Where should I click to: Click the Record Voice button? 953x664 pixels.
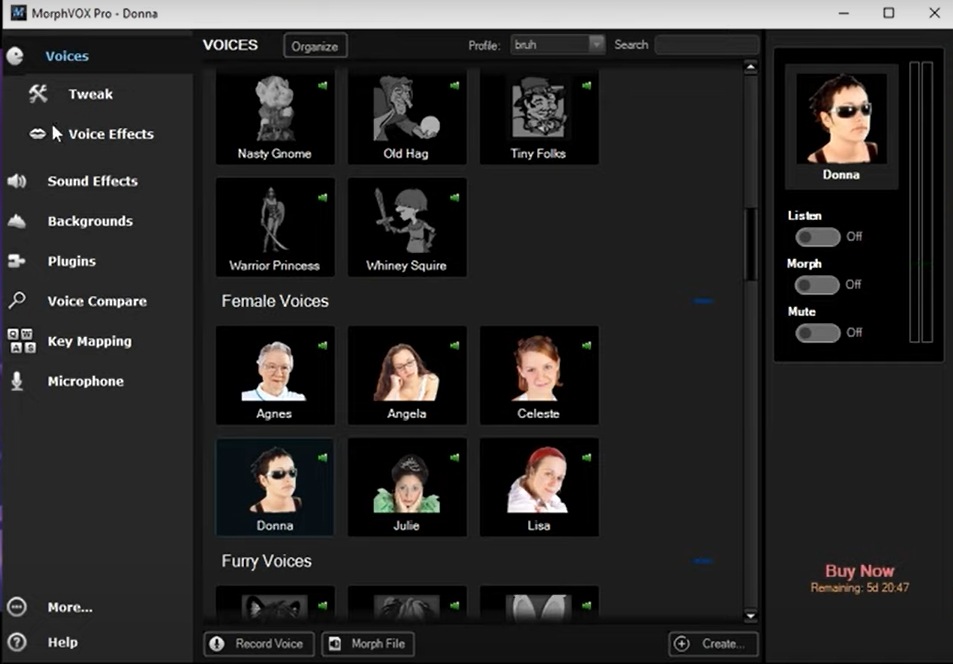(x=259, y=644)
